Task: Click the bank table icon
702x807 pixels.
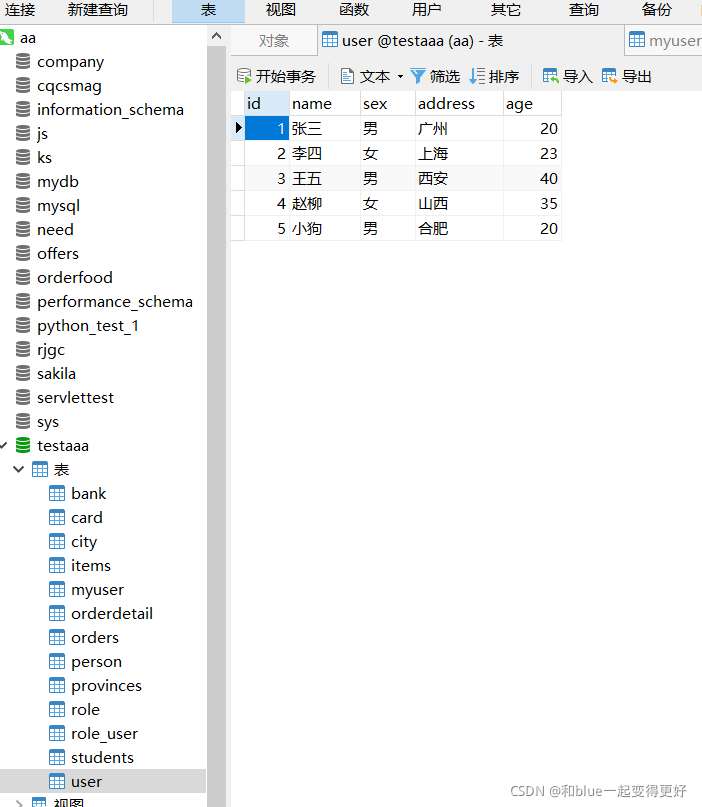Action: (57, 494)
